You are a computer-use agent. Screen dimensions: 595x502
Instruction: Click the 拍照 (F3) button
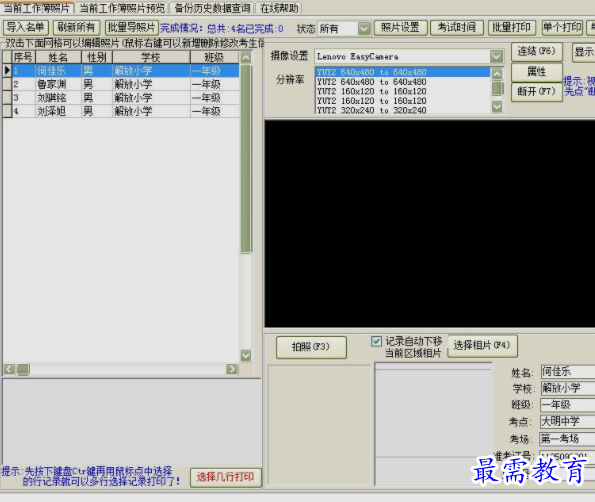(x=311, y=347)
